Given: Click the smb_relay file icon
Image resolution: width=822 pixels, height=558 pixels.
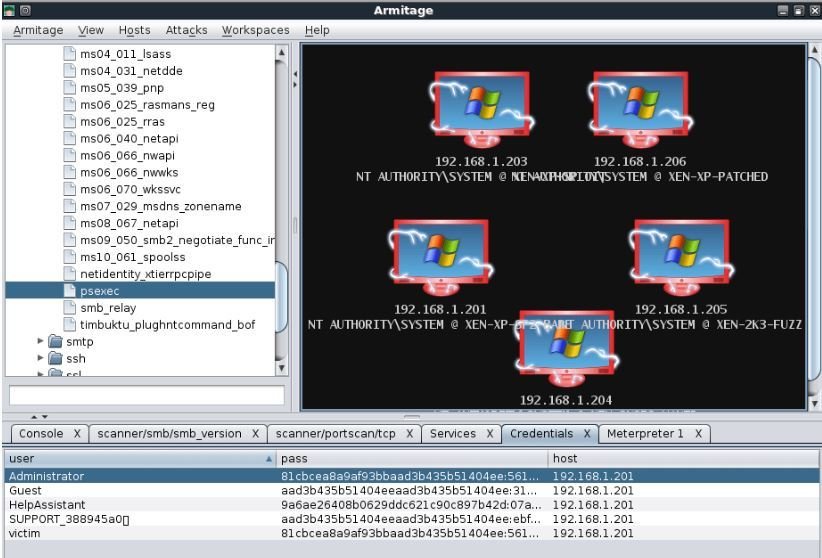Looking at the screenshot, I should pyautogui.click(x=69, y=308).
